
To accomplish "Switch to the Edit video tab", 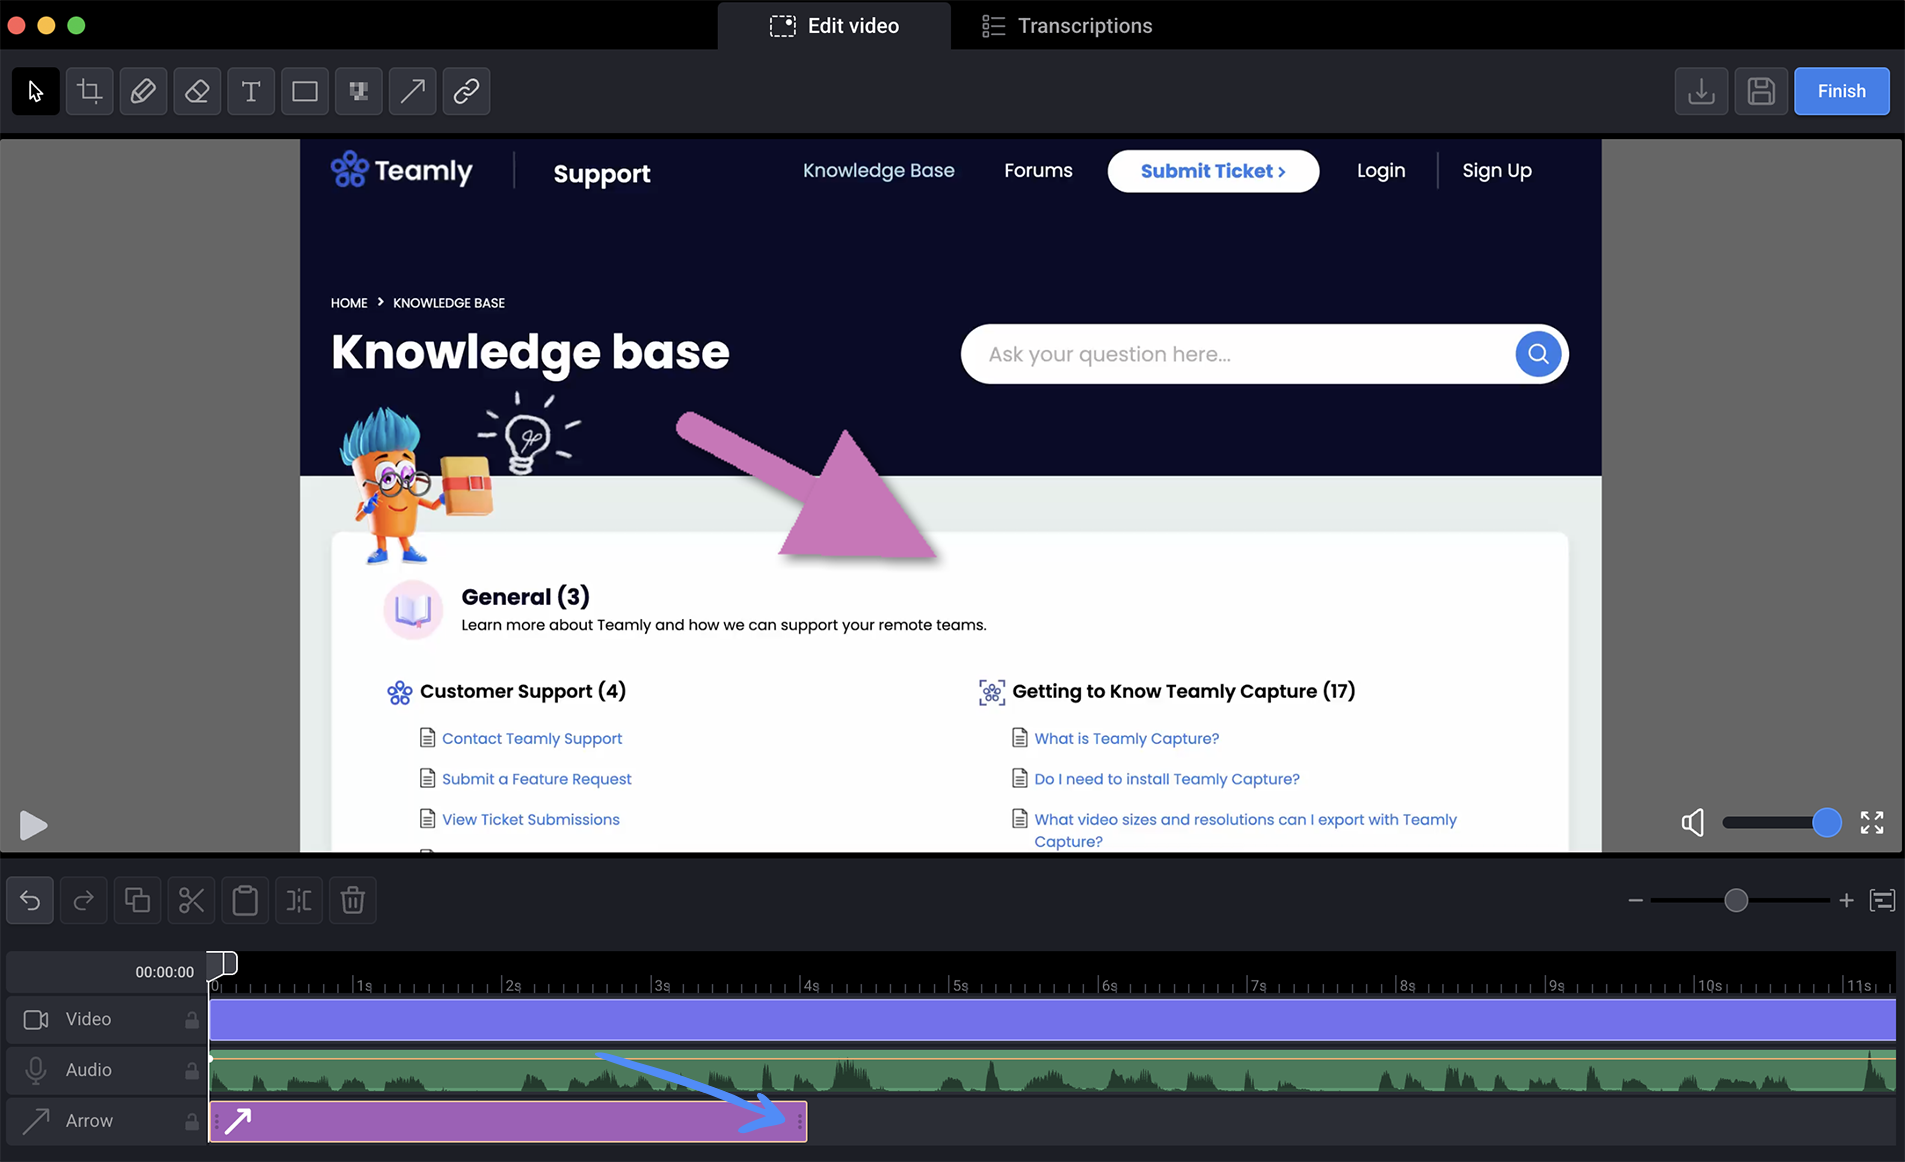I will [x=834, y=26].
